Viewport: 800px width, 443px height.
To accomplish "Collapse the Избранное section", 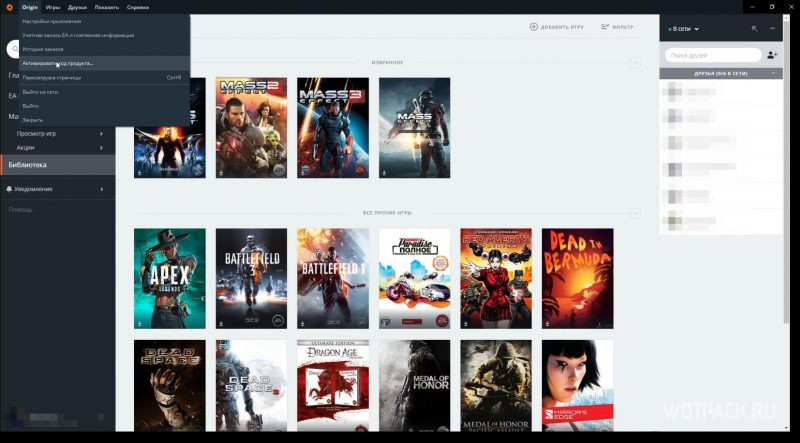I will (x=635, y=62).
